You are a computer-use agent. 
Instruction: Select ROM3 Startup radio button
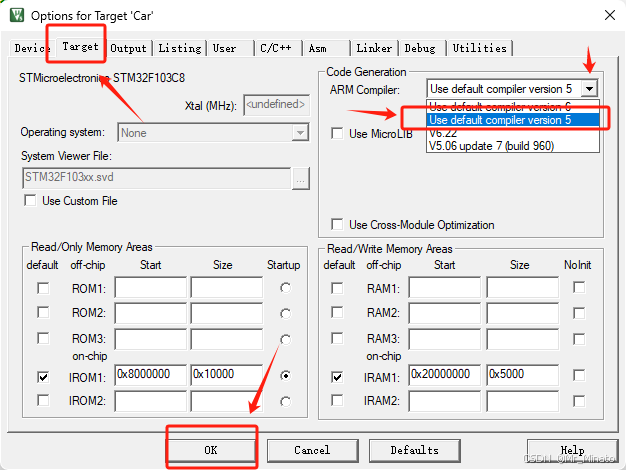coord(285,339)
